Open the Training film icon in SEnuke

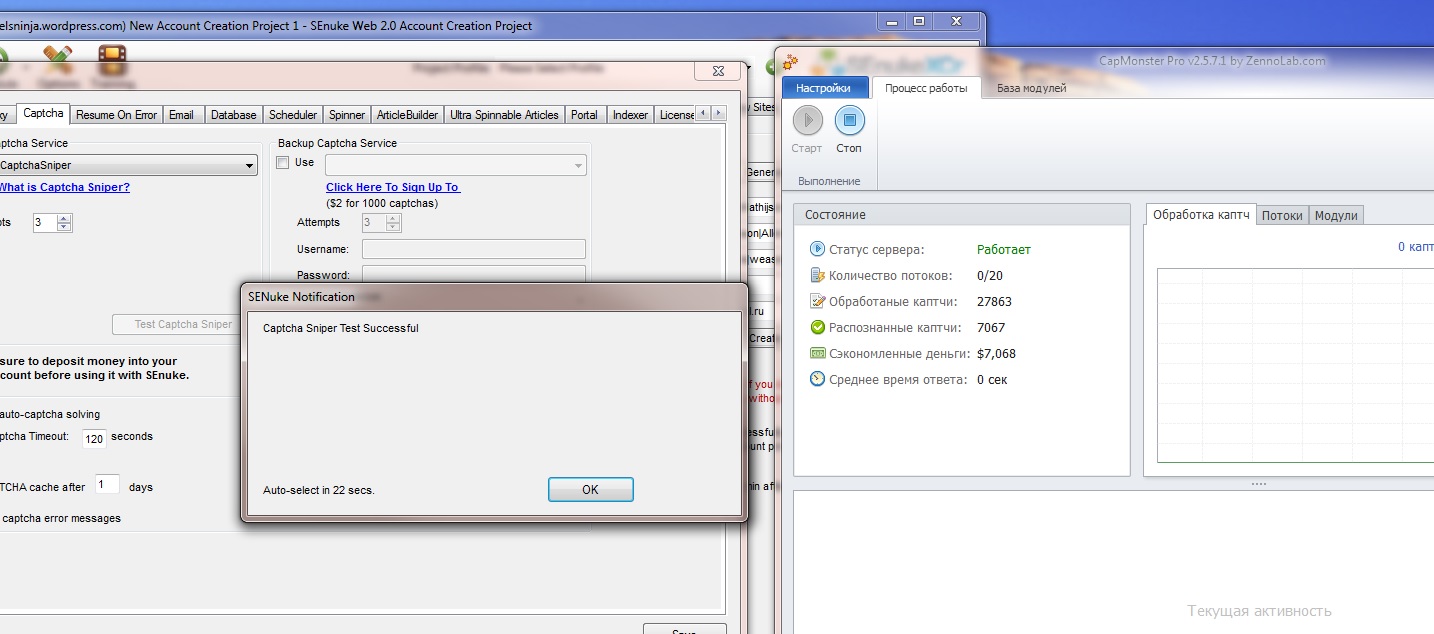point(112,61)
